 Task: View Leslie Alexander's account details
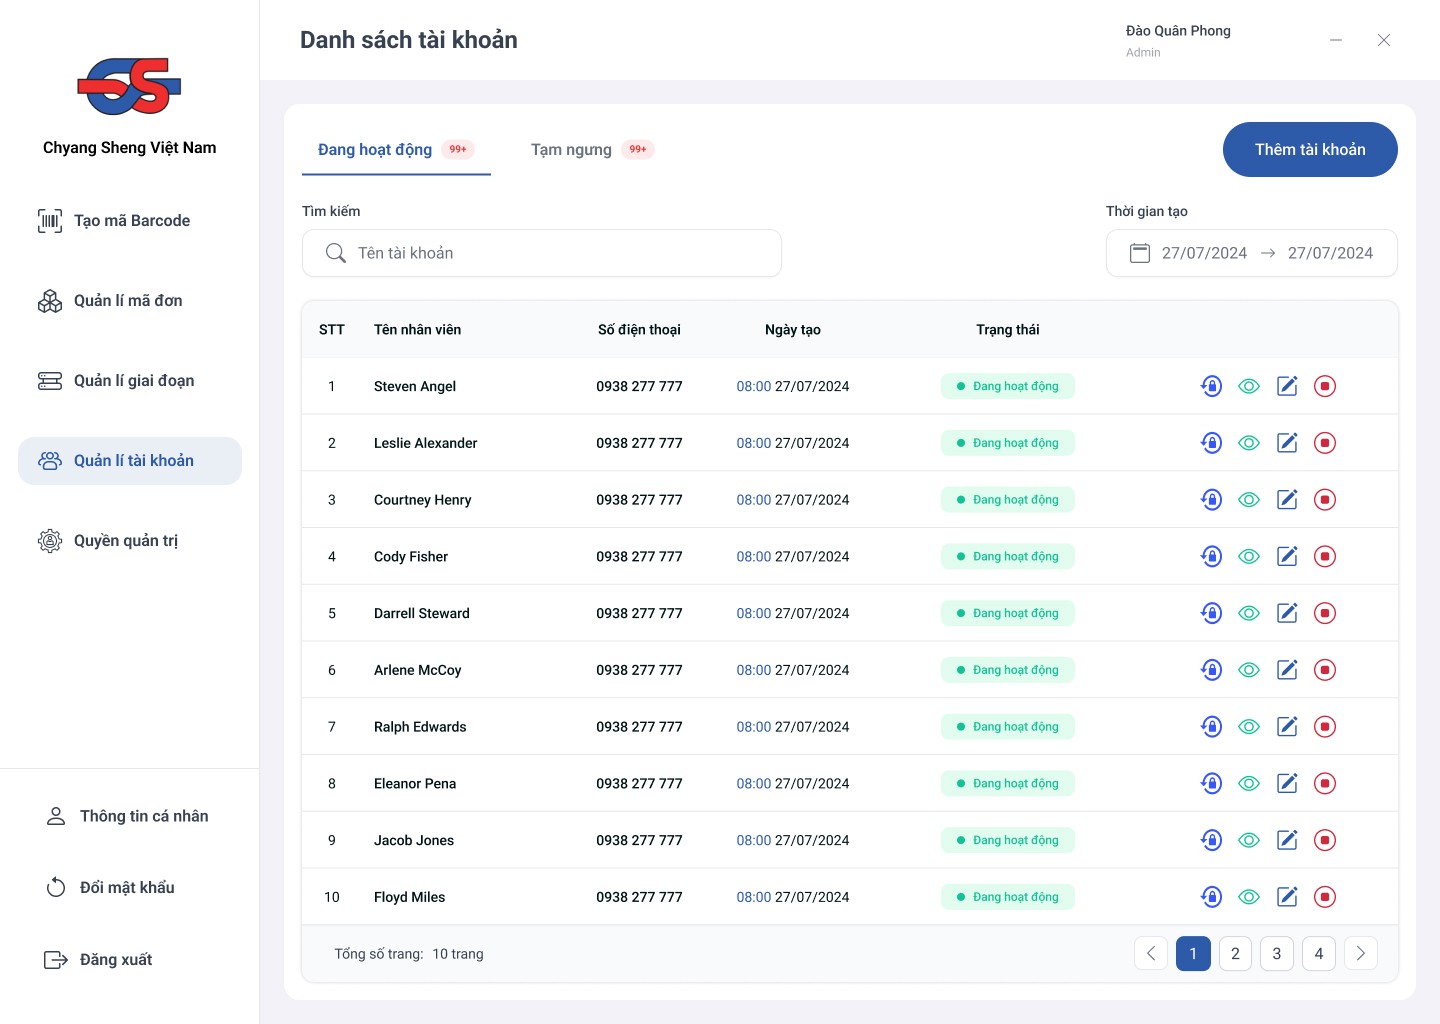point(1249,443)
